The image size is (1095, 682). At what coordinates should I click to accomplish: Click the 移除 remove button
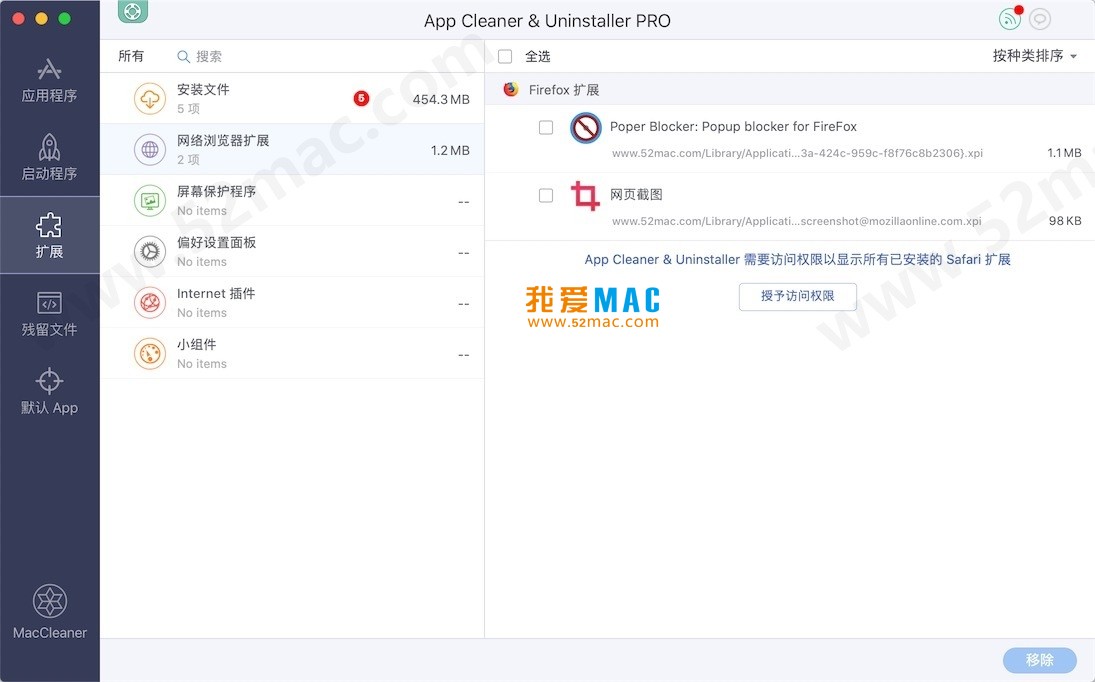(x=1040, y=660)
